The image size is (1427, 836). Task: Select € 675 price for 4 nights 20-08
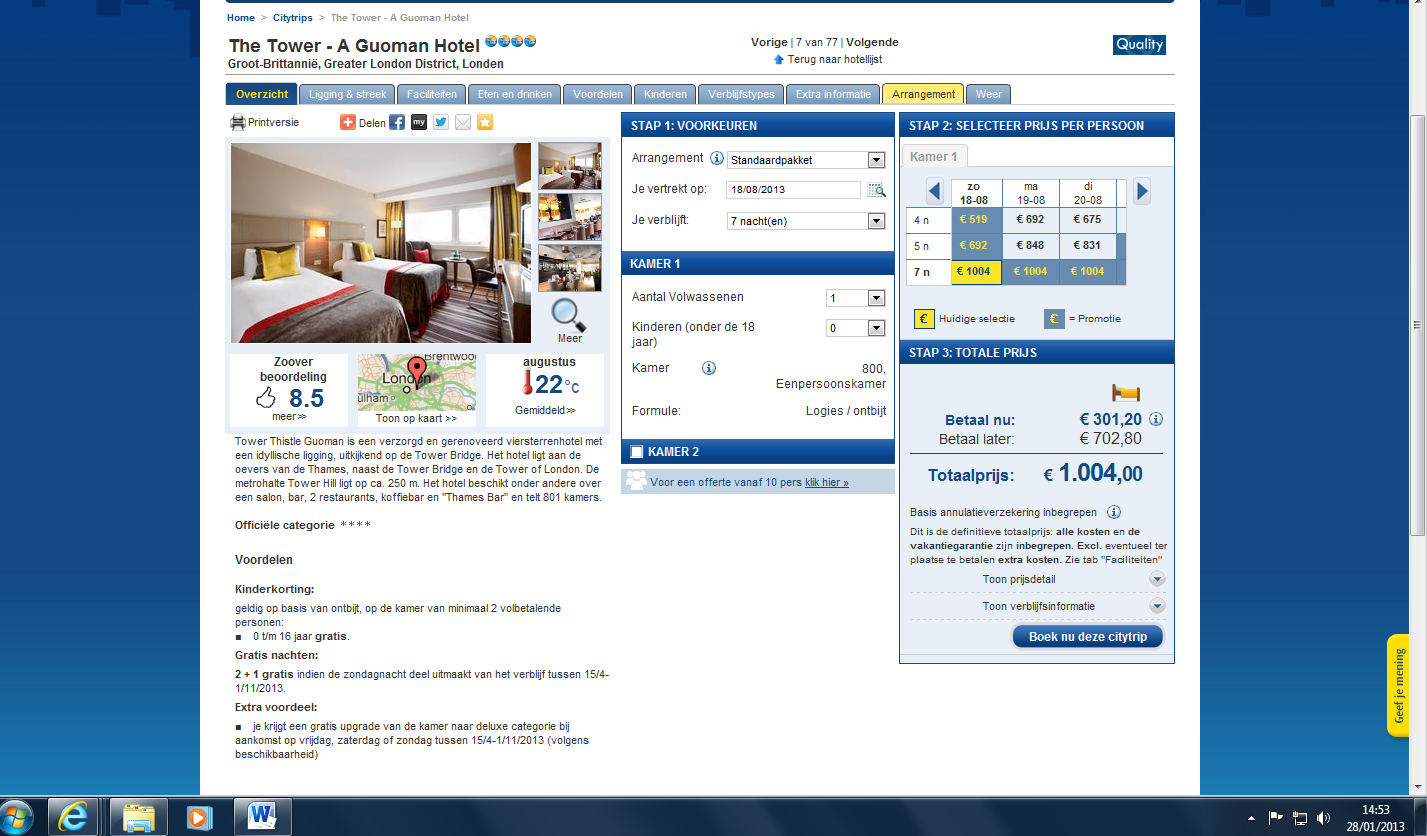pyautogui.click(x=1086, y=219)
